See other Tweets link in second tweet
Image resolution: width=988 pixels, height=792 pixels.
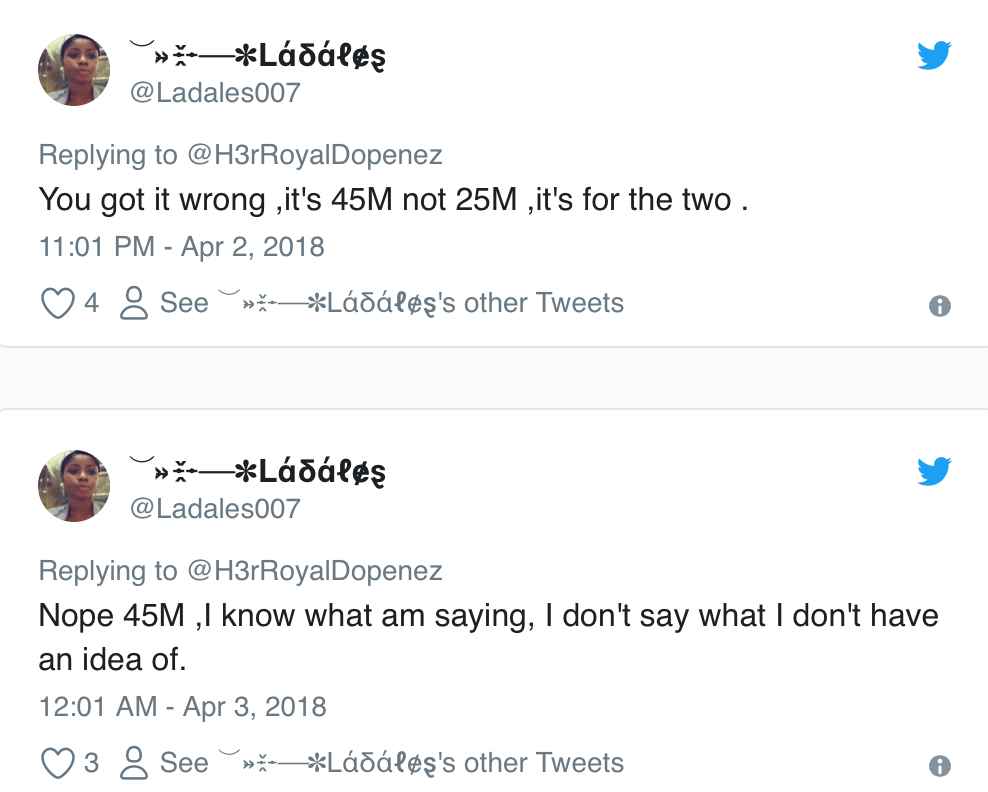tap(391, 763)
